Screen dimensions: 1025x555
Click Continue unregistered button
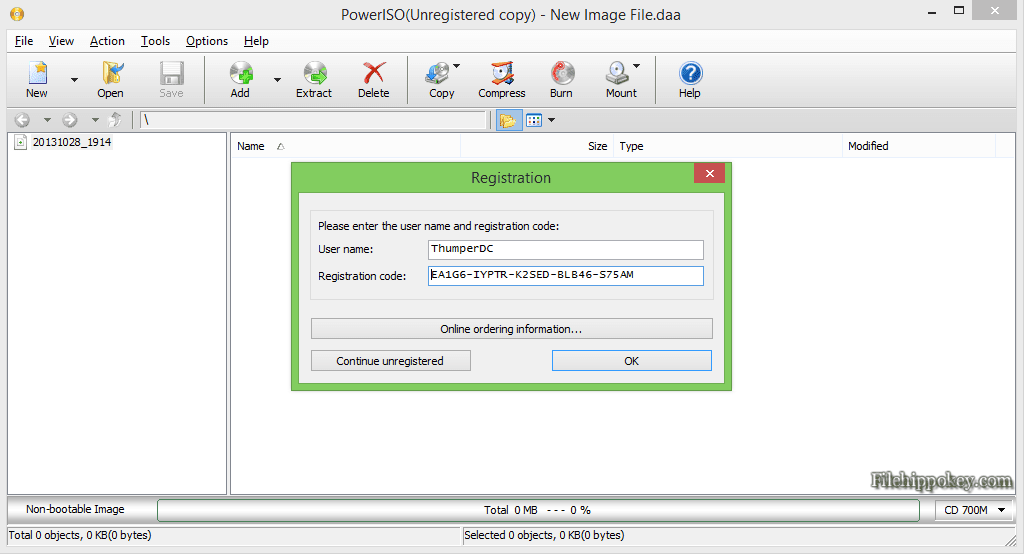click(390, 361)
